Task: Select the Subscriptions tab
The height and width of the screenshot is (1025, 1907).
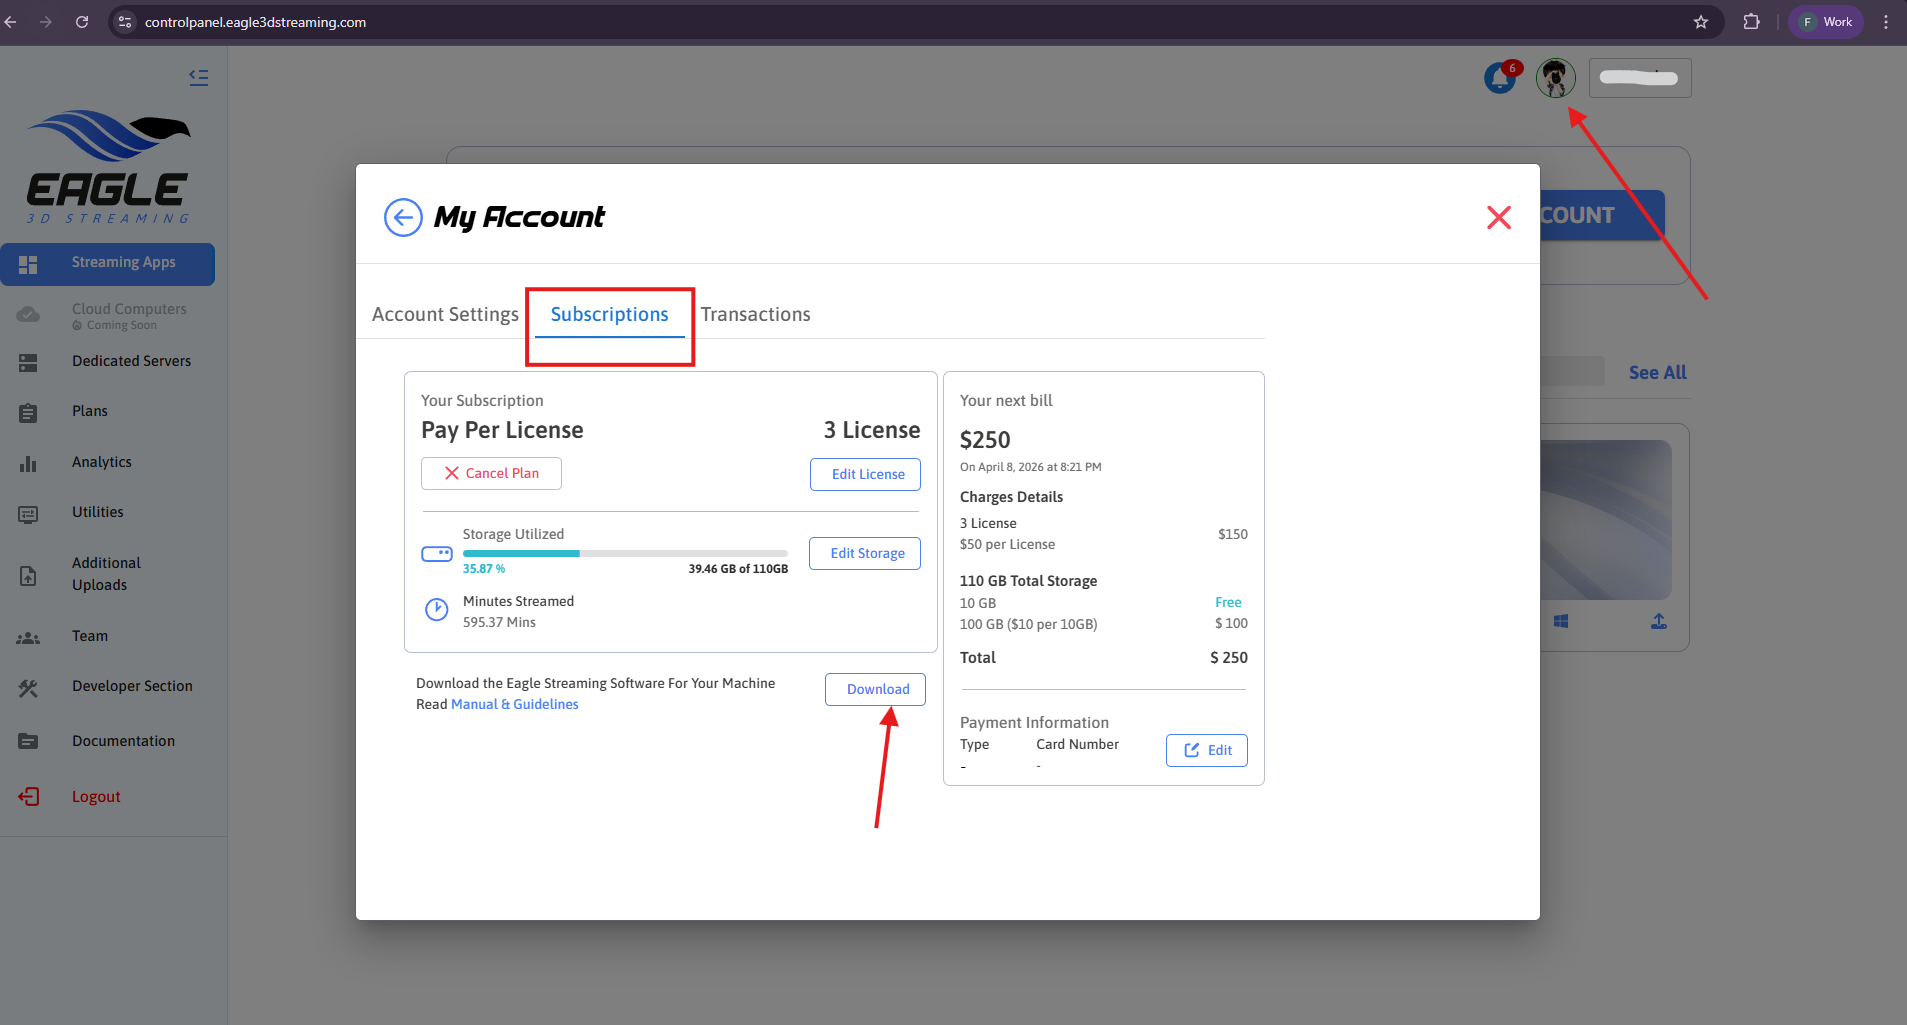Action: pos(609,314)
